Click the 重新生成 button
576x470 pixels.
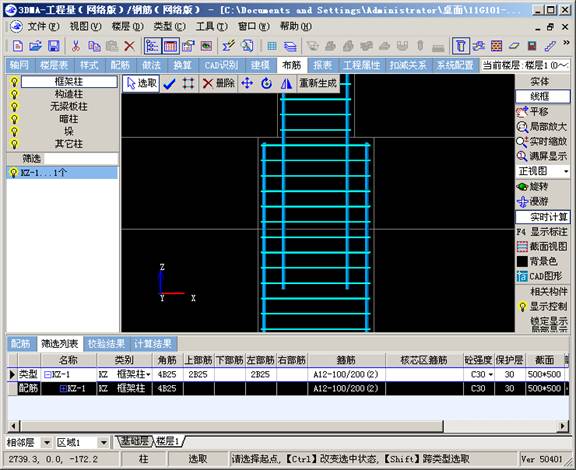318,83
